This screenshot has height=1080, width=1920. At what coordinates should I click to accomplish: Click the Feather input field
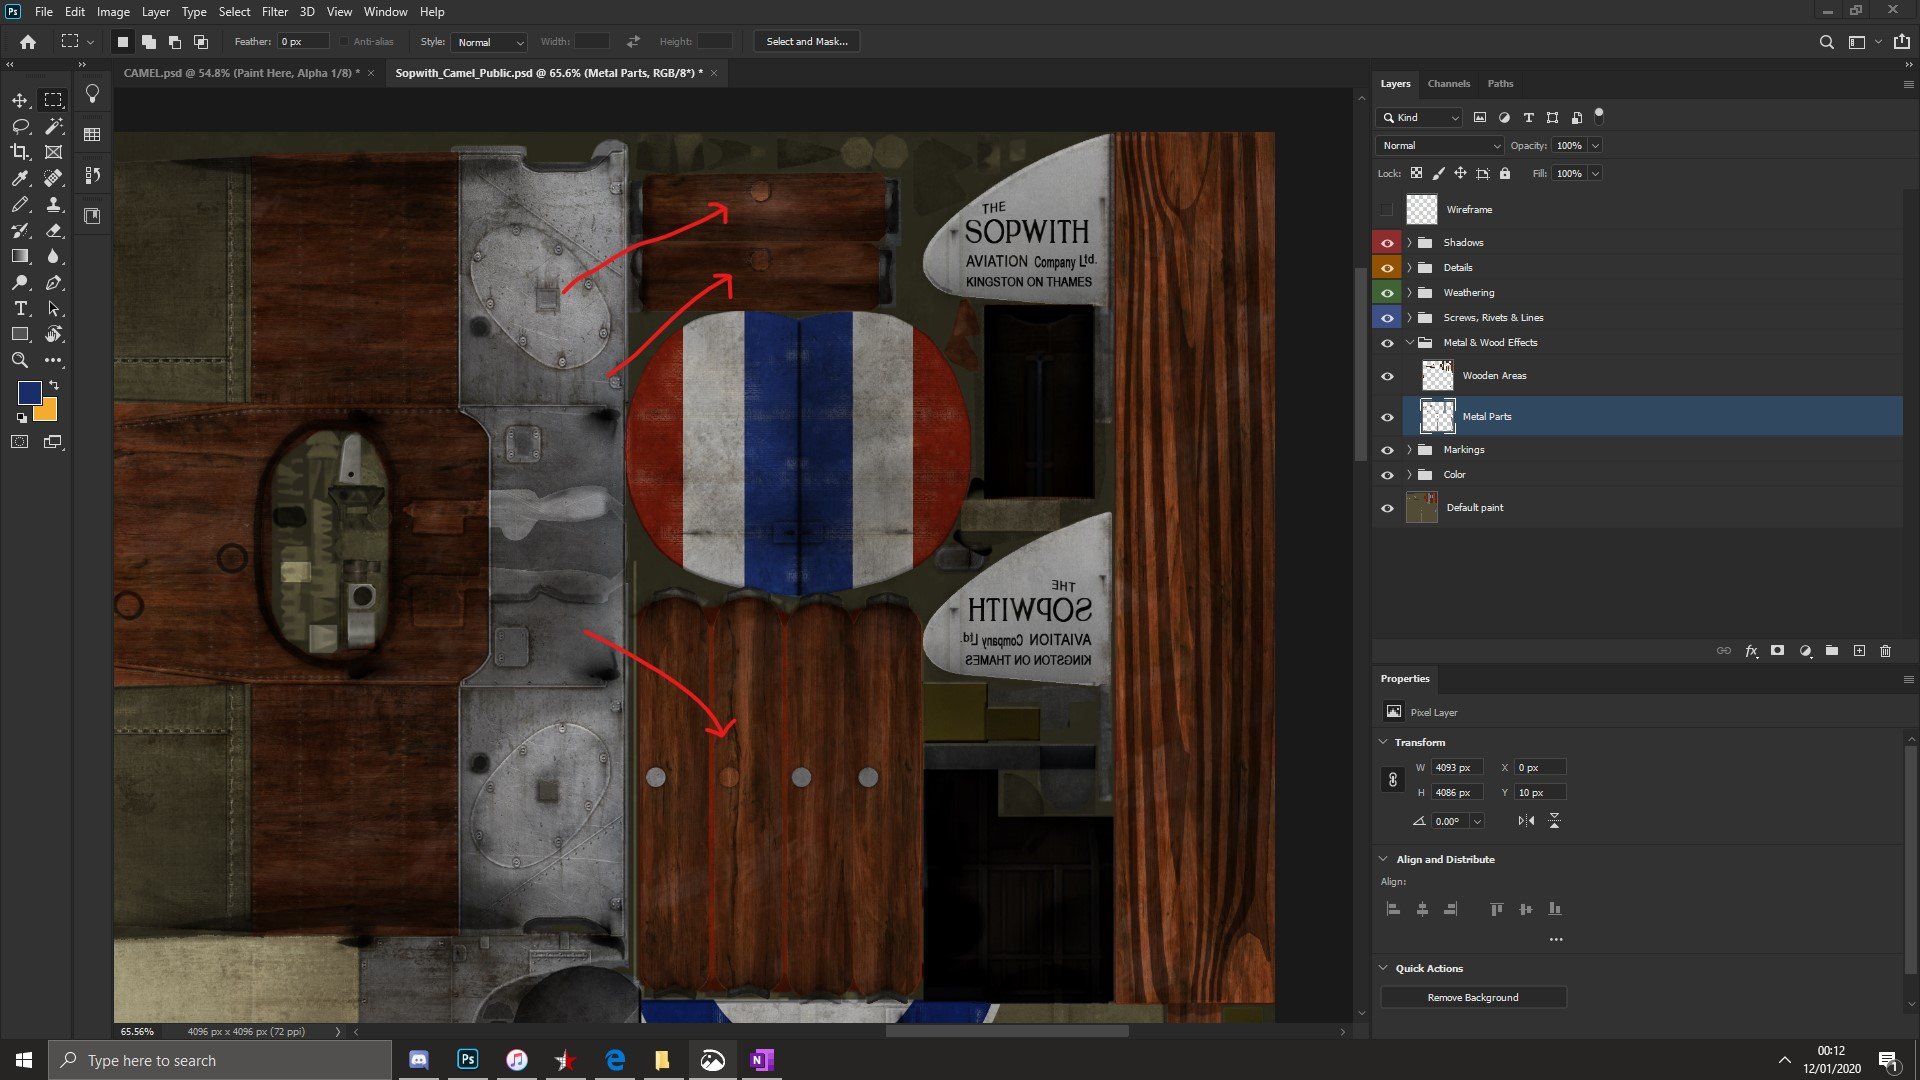(x=303, y=42)
